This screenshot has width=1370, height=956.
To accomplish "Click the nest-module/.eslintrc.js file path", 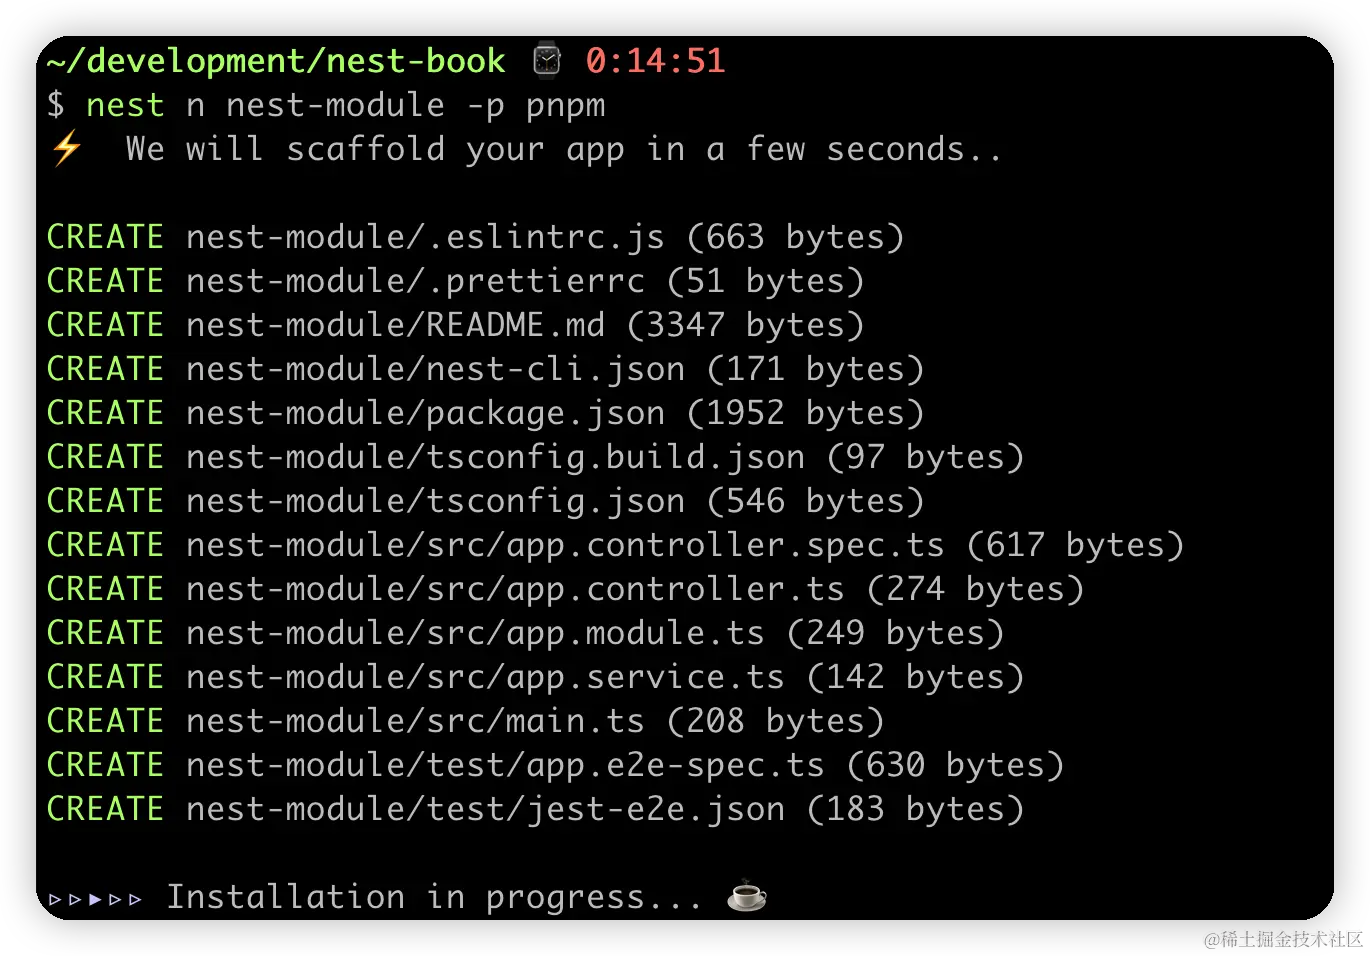I will pos(425,237).
